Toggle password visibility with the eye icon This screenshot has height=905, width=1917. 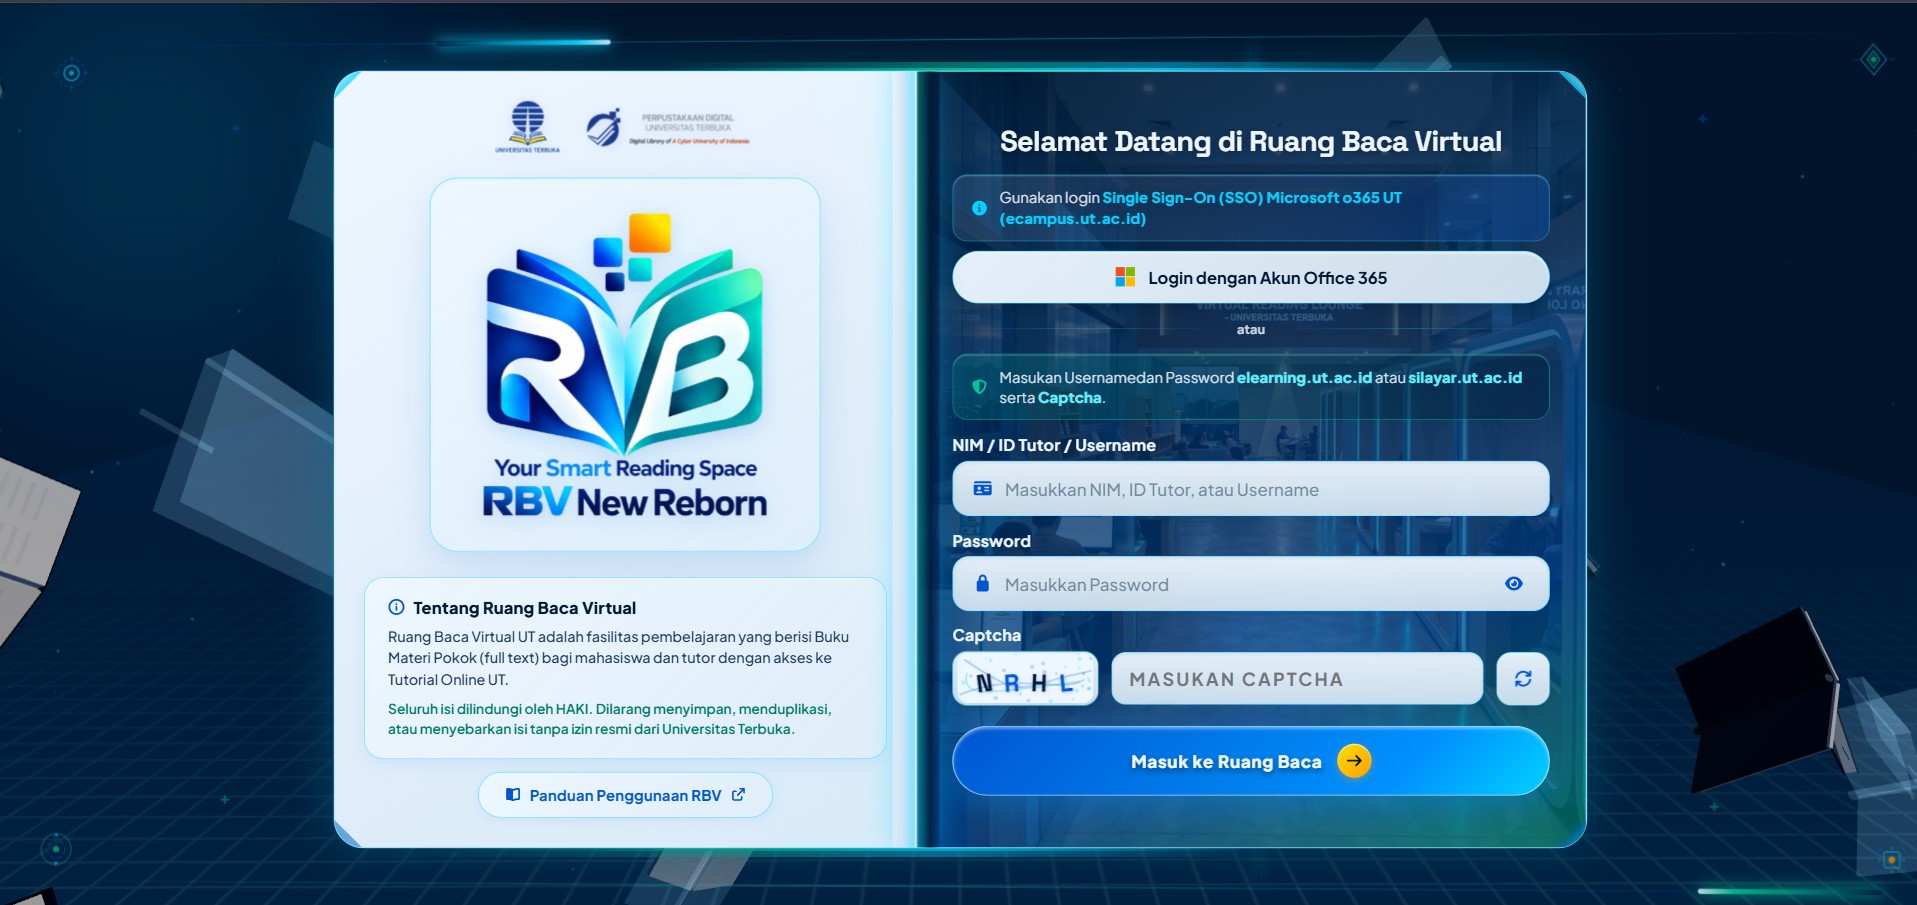point(1514,584)
